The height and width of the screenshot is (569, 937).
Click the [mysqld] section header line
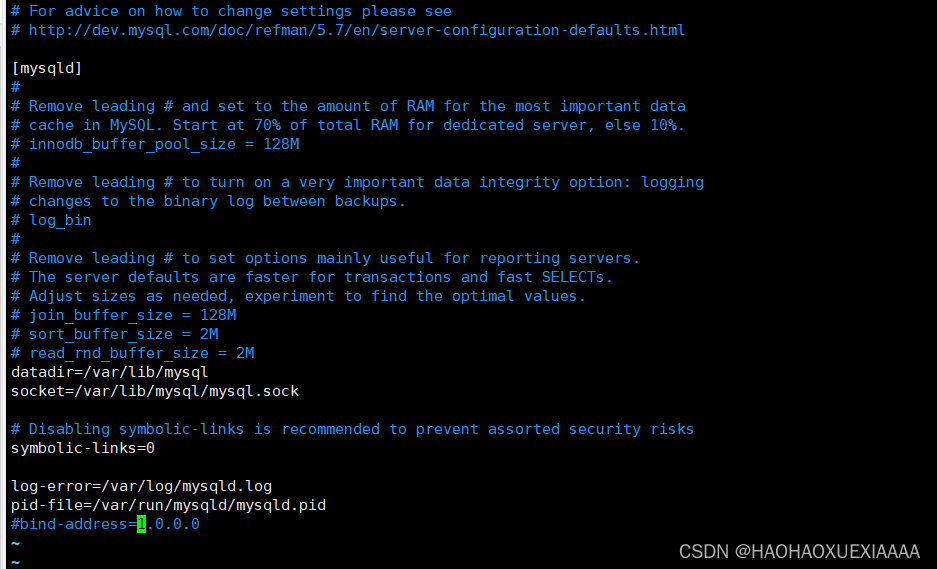click(47, 68)
